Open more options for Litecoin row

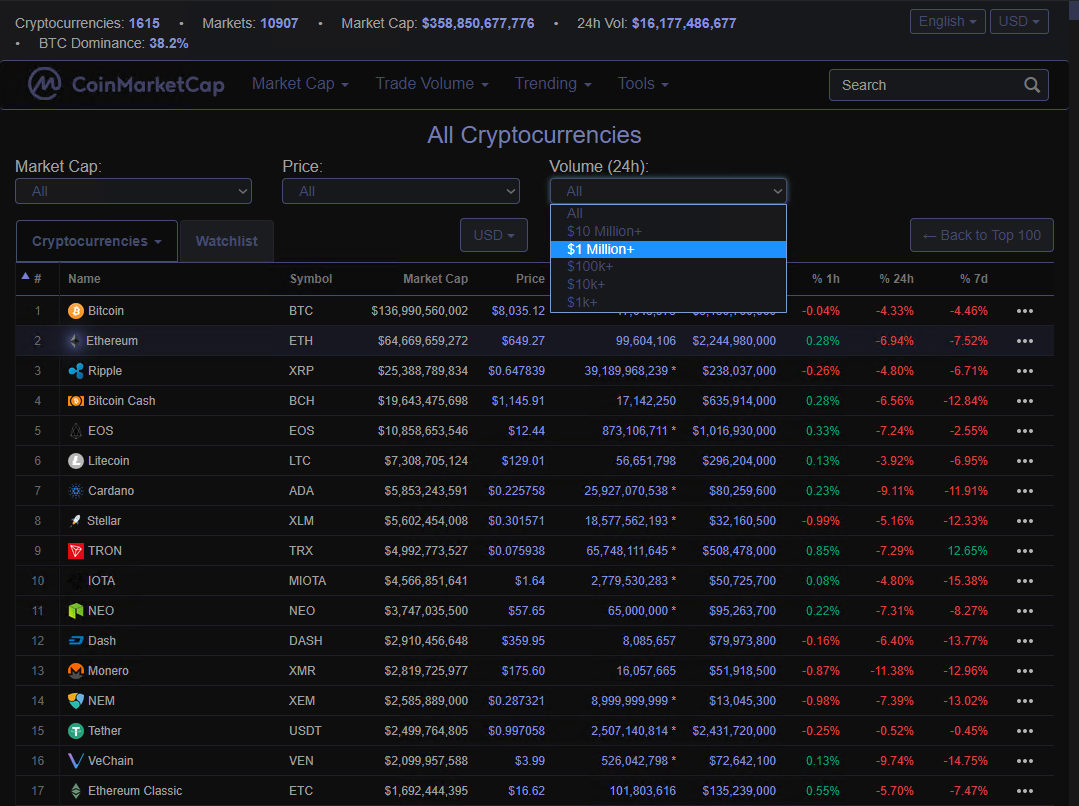1025,461
